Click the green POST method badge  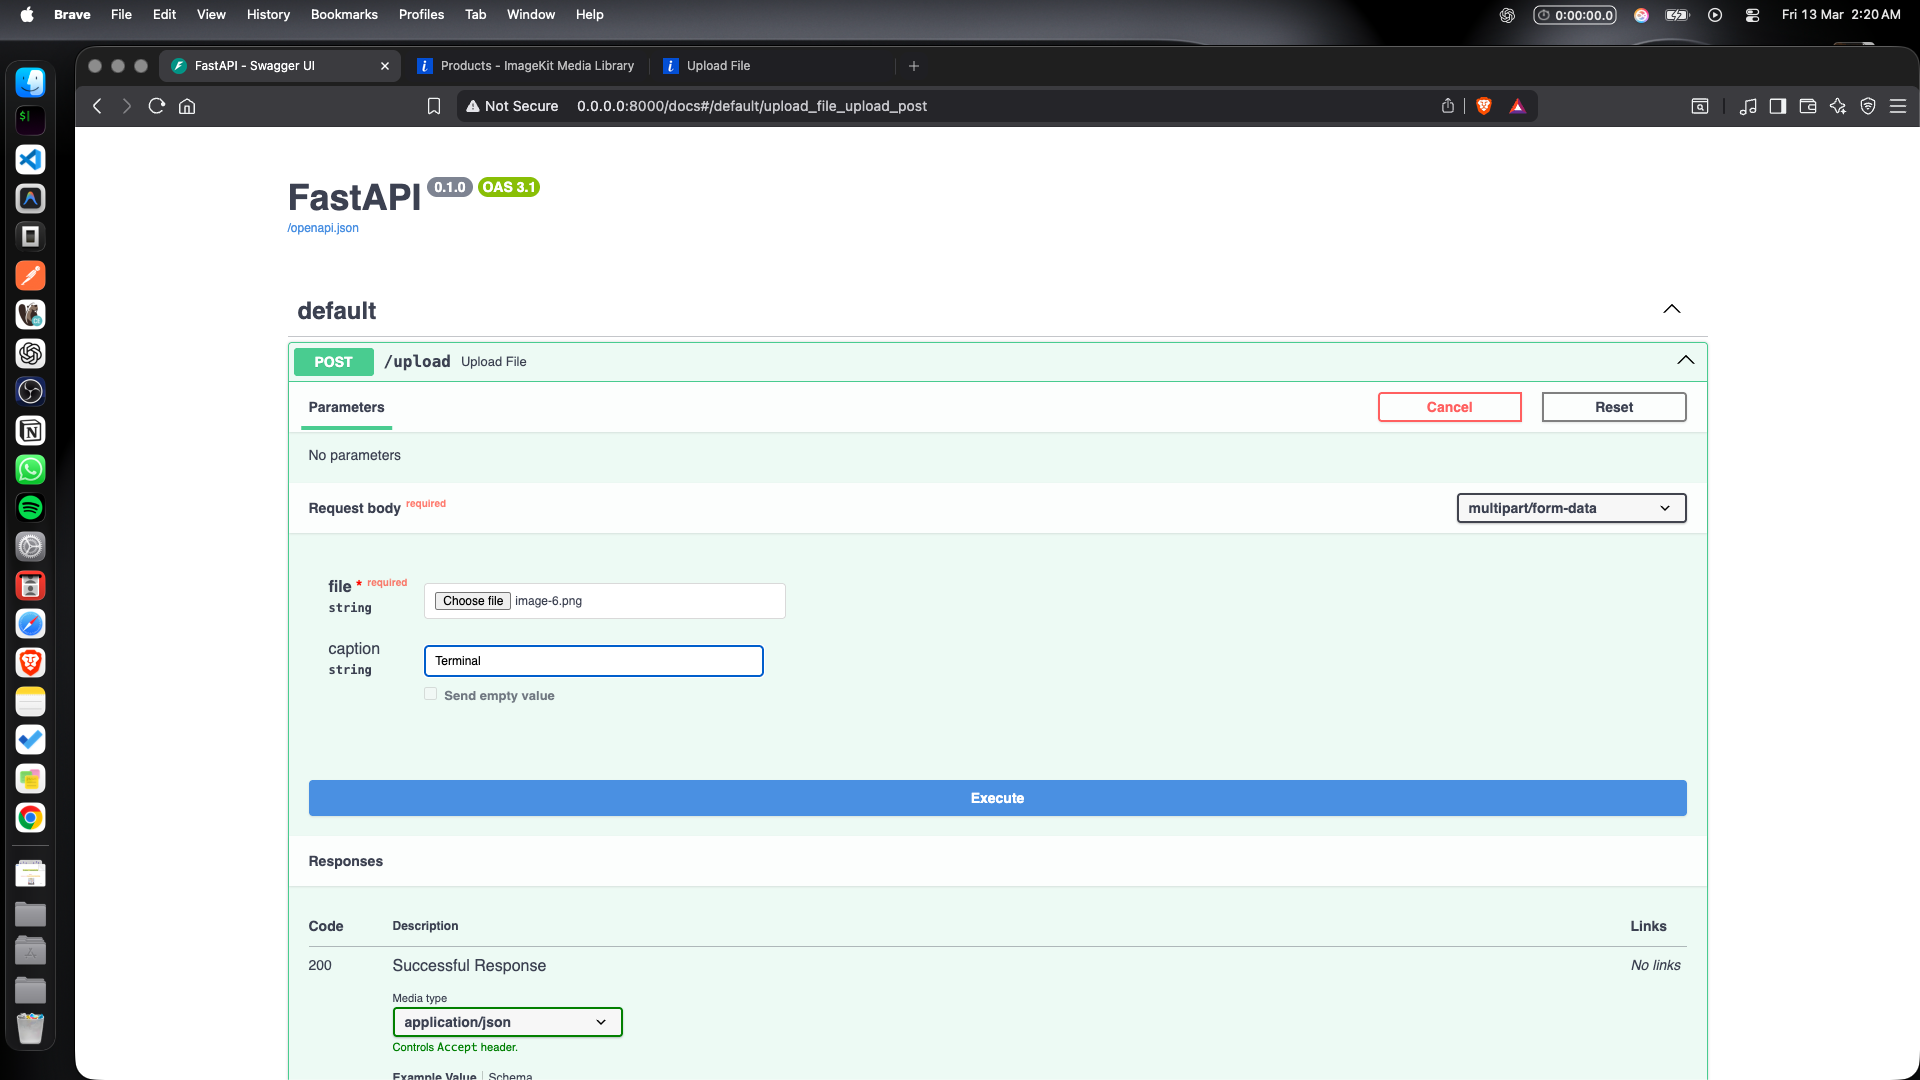point(333,362)
